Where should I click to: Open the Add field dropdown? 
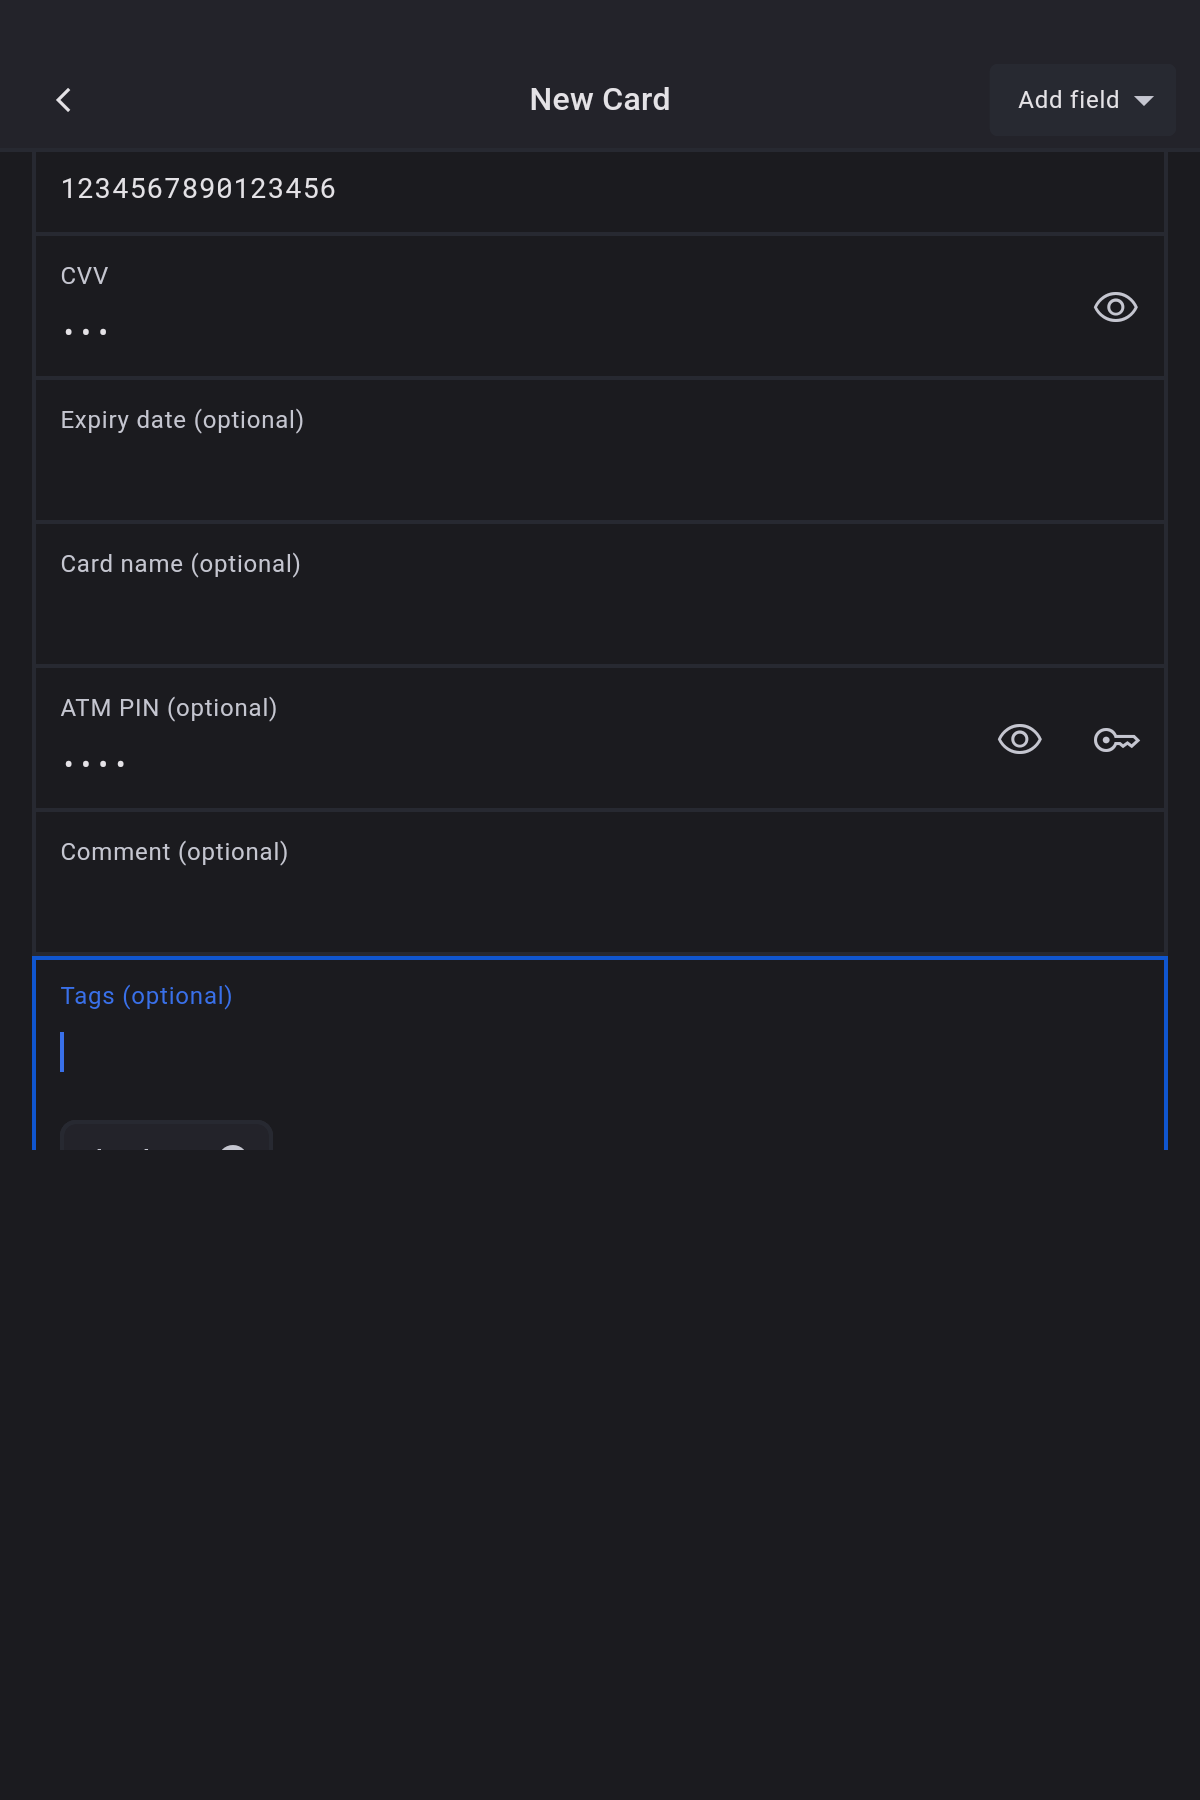click(1068, 100)
